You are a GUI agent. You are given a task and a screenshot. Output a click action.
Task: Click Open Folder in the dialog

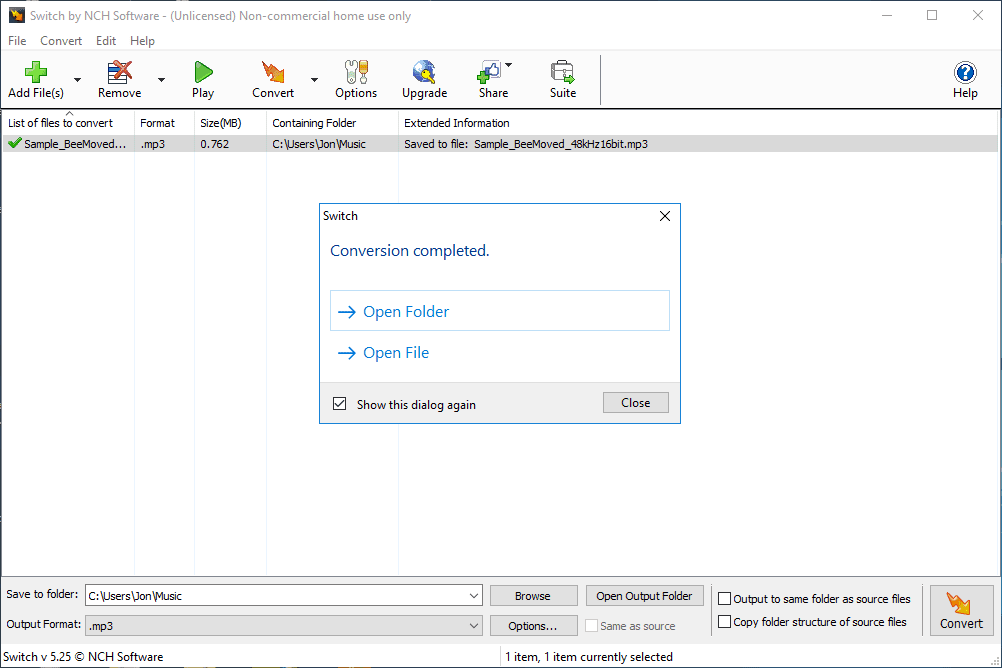pyautogui.click(x=406, y=312)
